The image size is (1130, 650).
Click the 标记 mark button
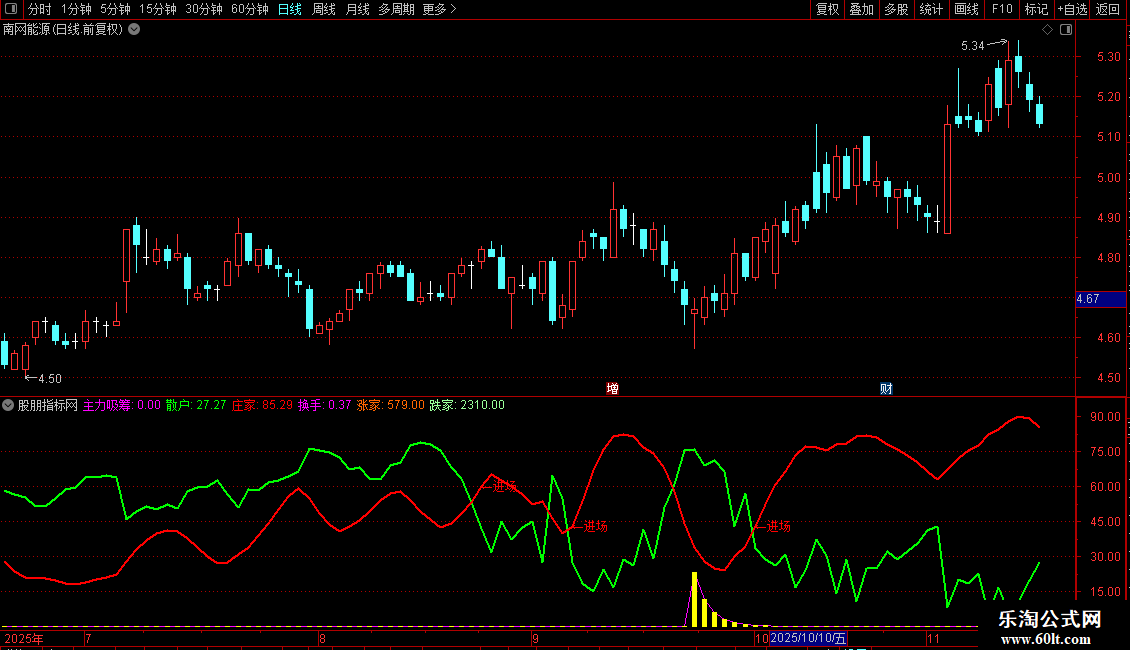1036,9
